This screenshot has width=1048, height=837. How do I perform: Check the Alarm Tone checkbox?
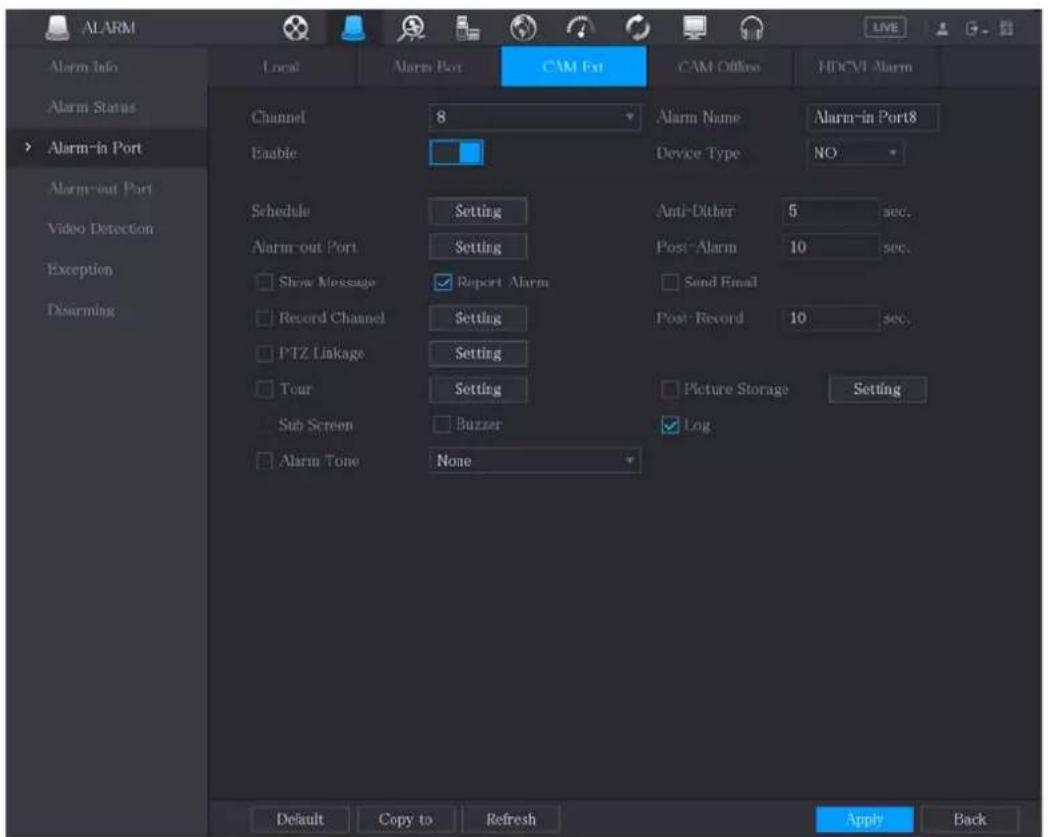[265, 461]
